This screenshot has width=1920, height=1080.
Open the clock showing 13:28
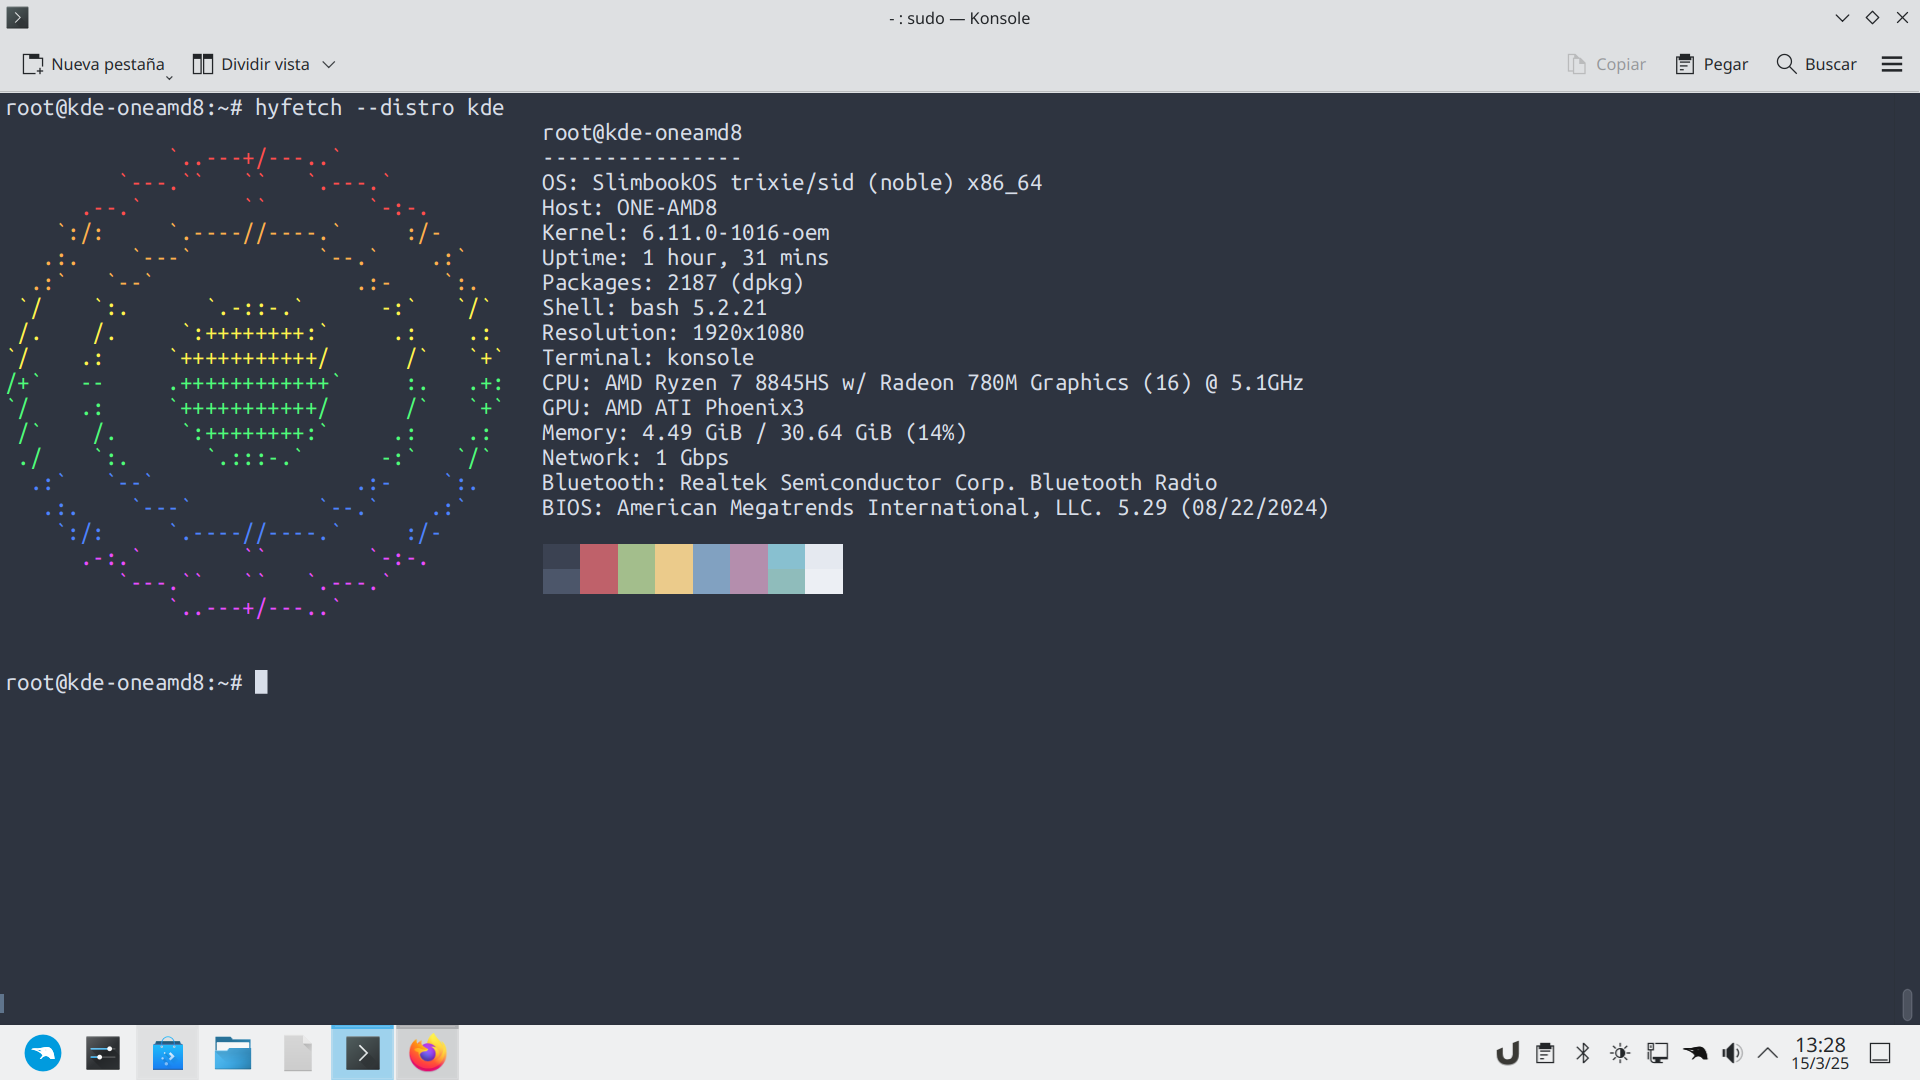[x=1820, y=1053]
